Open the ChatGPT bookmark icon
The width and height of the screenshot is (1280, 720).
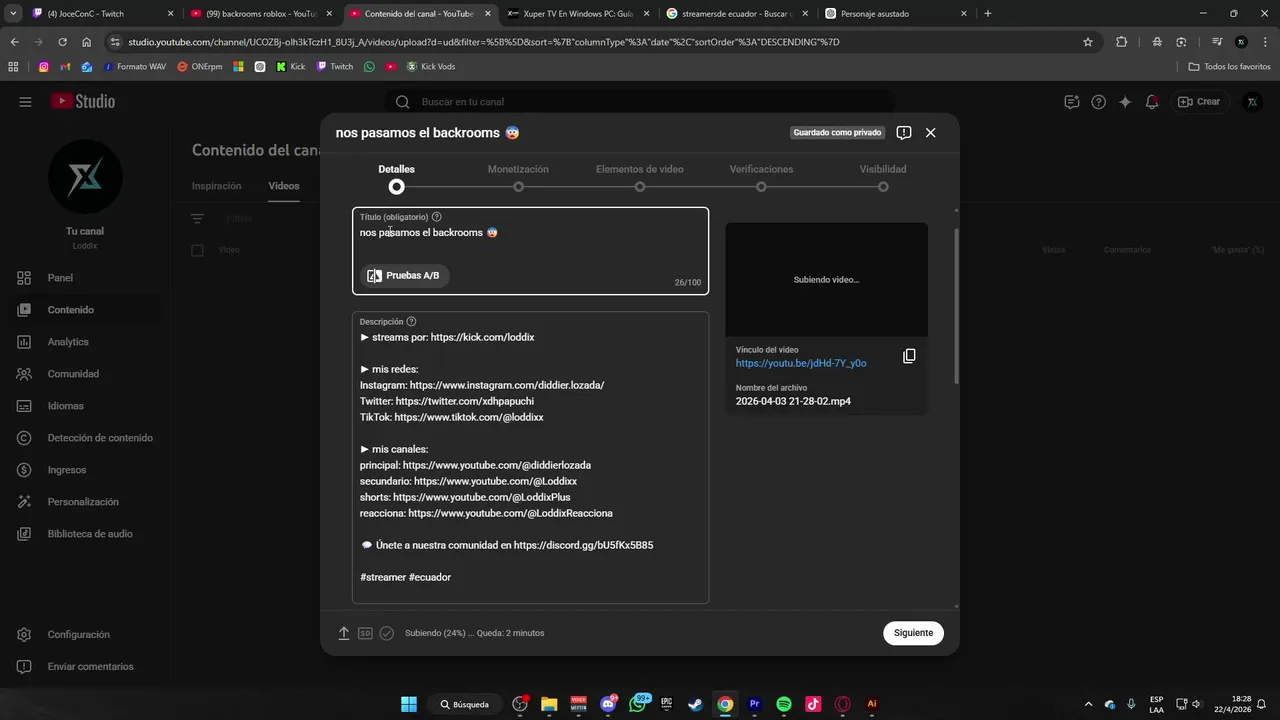coord(260,67)
